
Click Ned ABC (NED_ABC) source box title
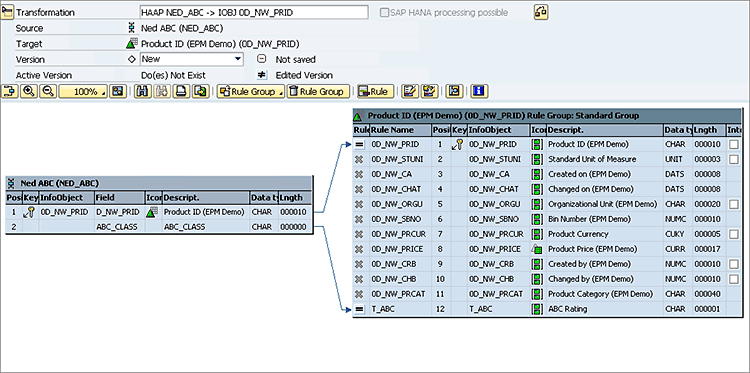tap(59, 183)
